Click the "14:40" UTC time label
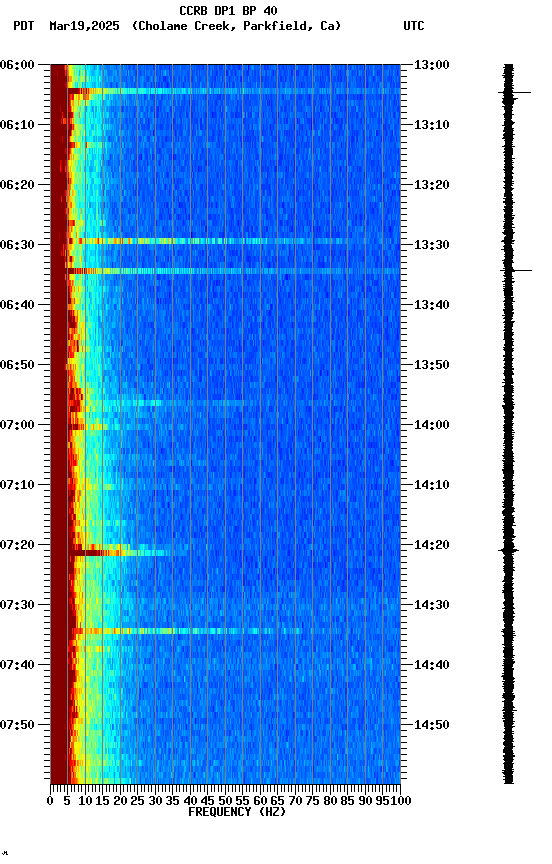The image size is (552, 864). (432, 665)
